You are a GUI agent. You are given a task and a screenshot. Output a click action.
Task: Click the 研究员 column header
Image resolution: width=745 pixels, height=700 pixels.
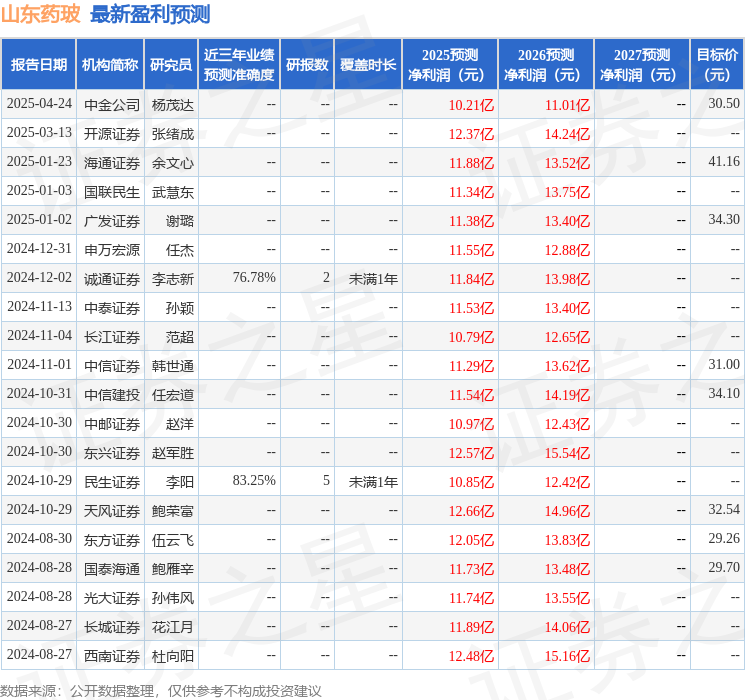[x=171, y=65]
